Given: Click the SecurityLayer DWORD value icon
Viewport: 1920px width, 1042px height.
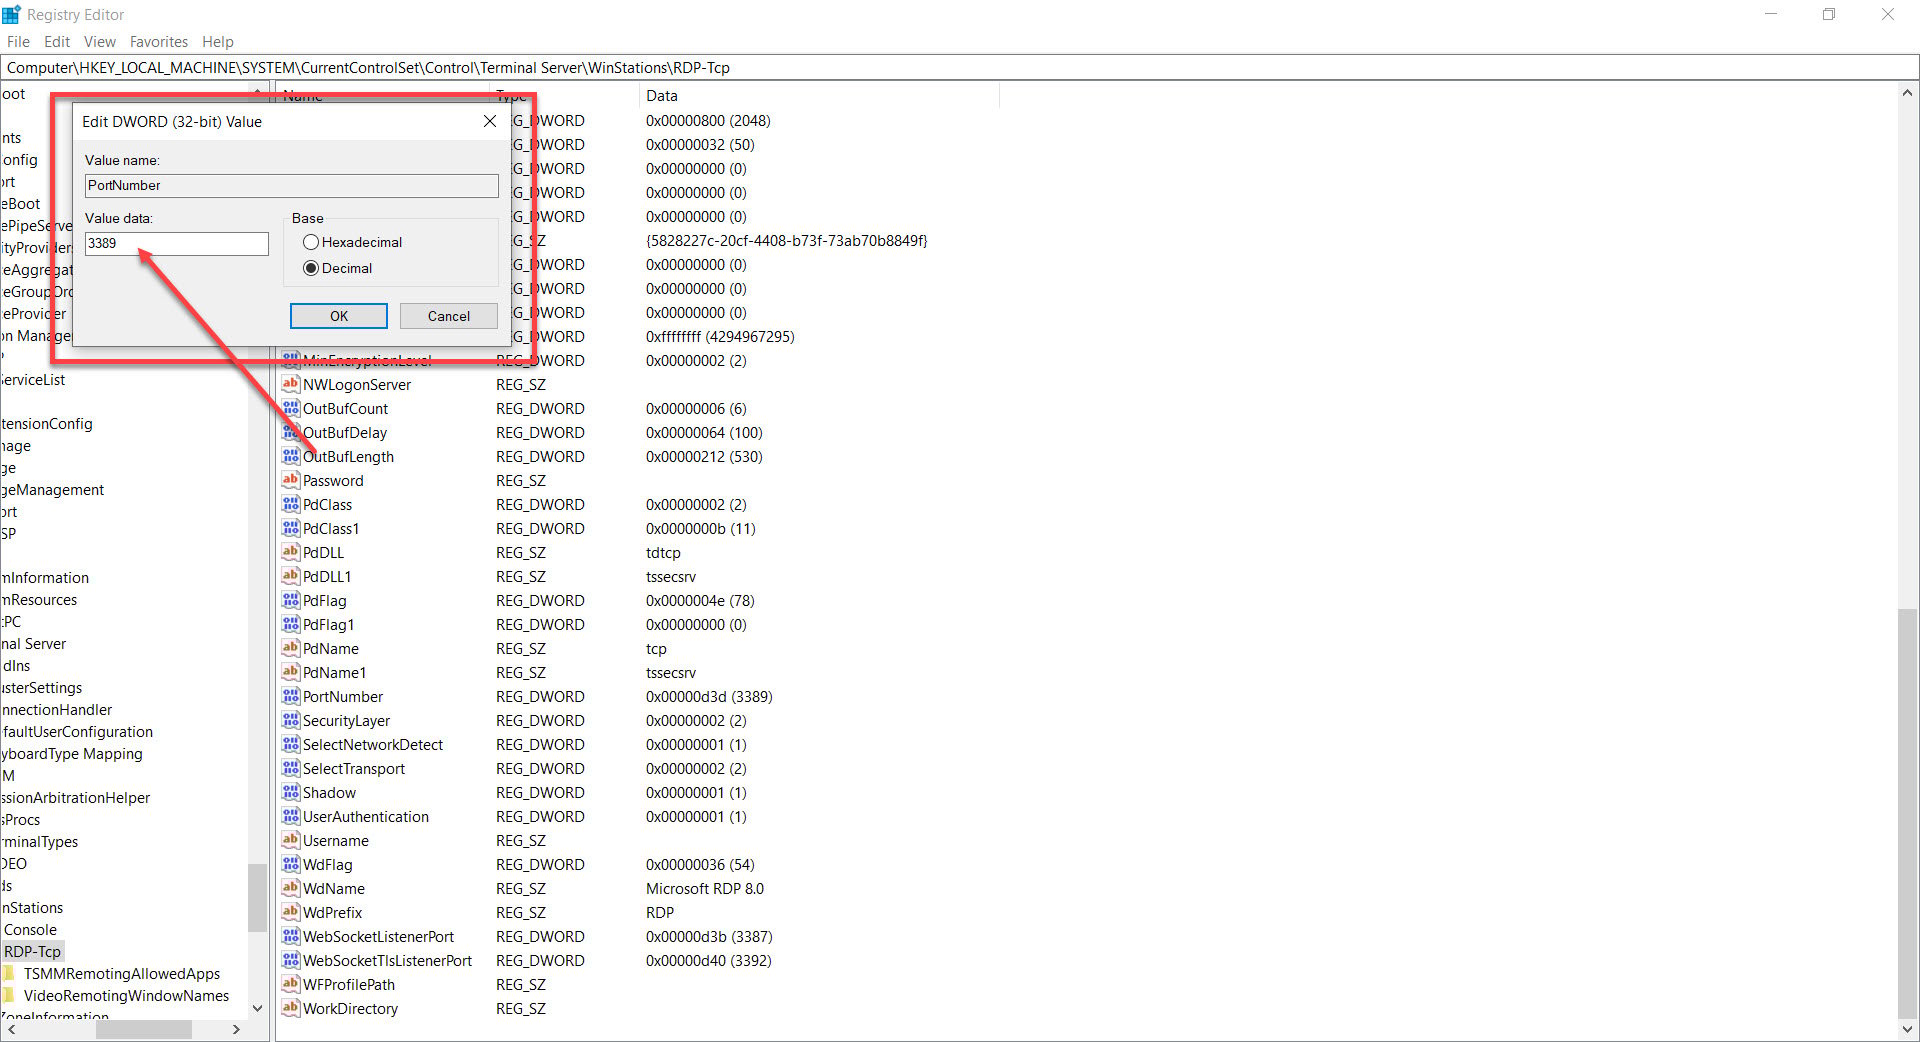Looking at the screenshot, I should coord(289,720).
